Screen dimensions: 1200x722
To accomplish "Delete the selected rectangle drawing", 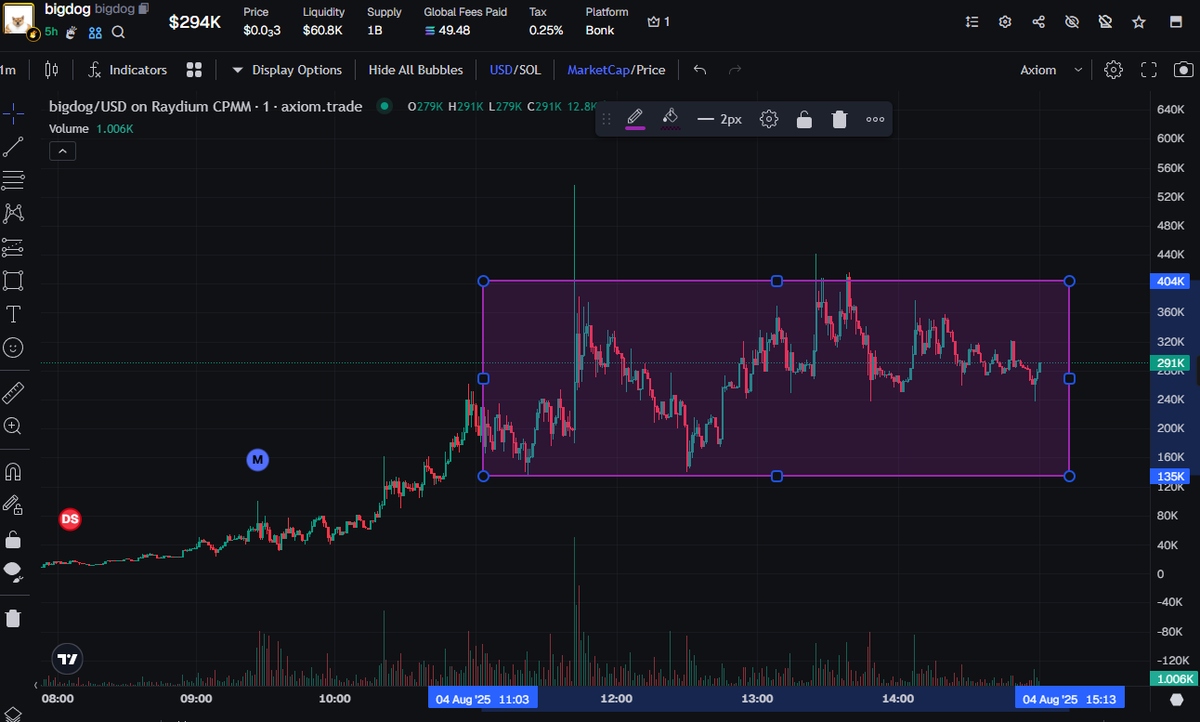I will point(840,119).
